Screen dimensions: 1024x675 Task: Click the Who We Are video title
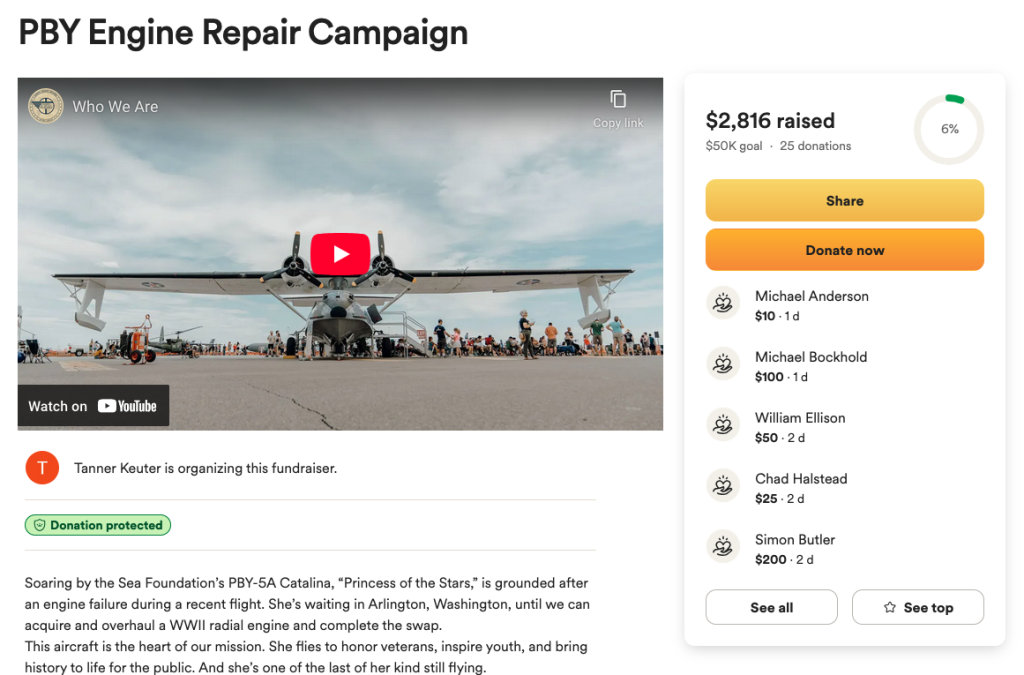point(115,106)
